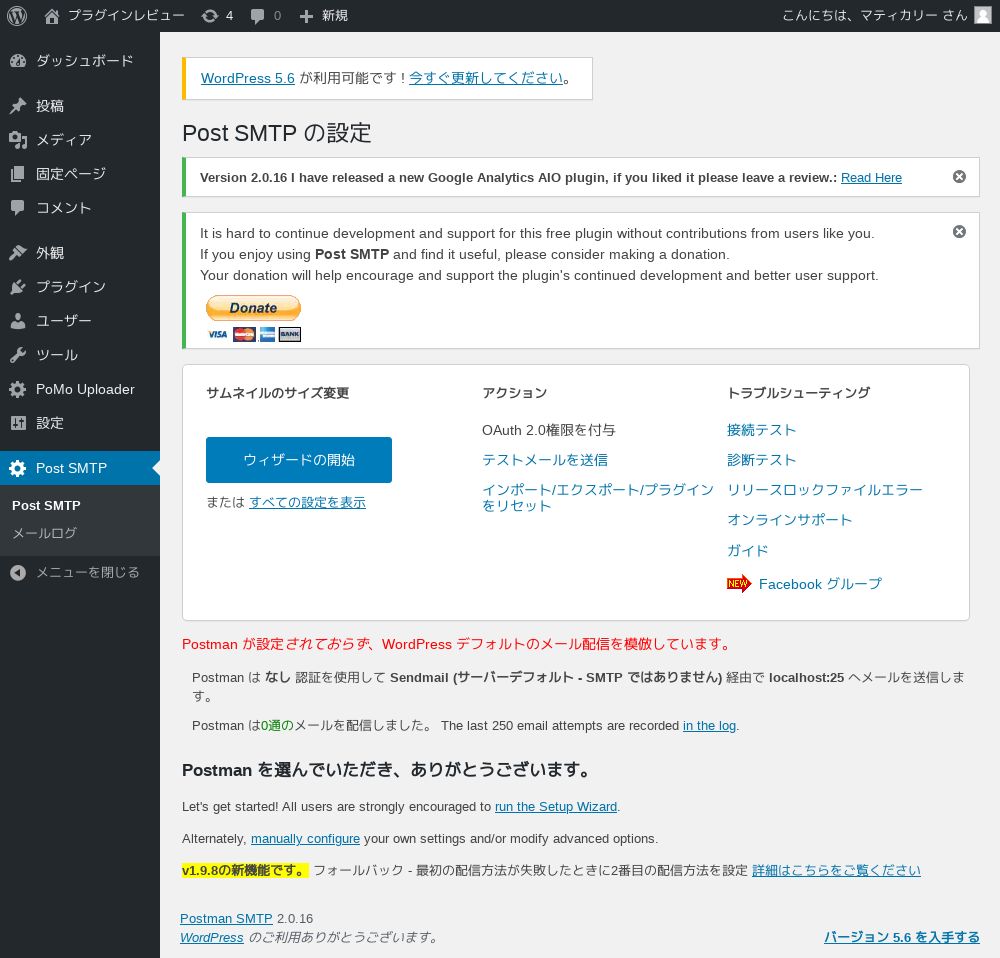Select the Post SMTP submenu entry
The height and width of the screenshot is (958, 1000).
coord(47,505)
